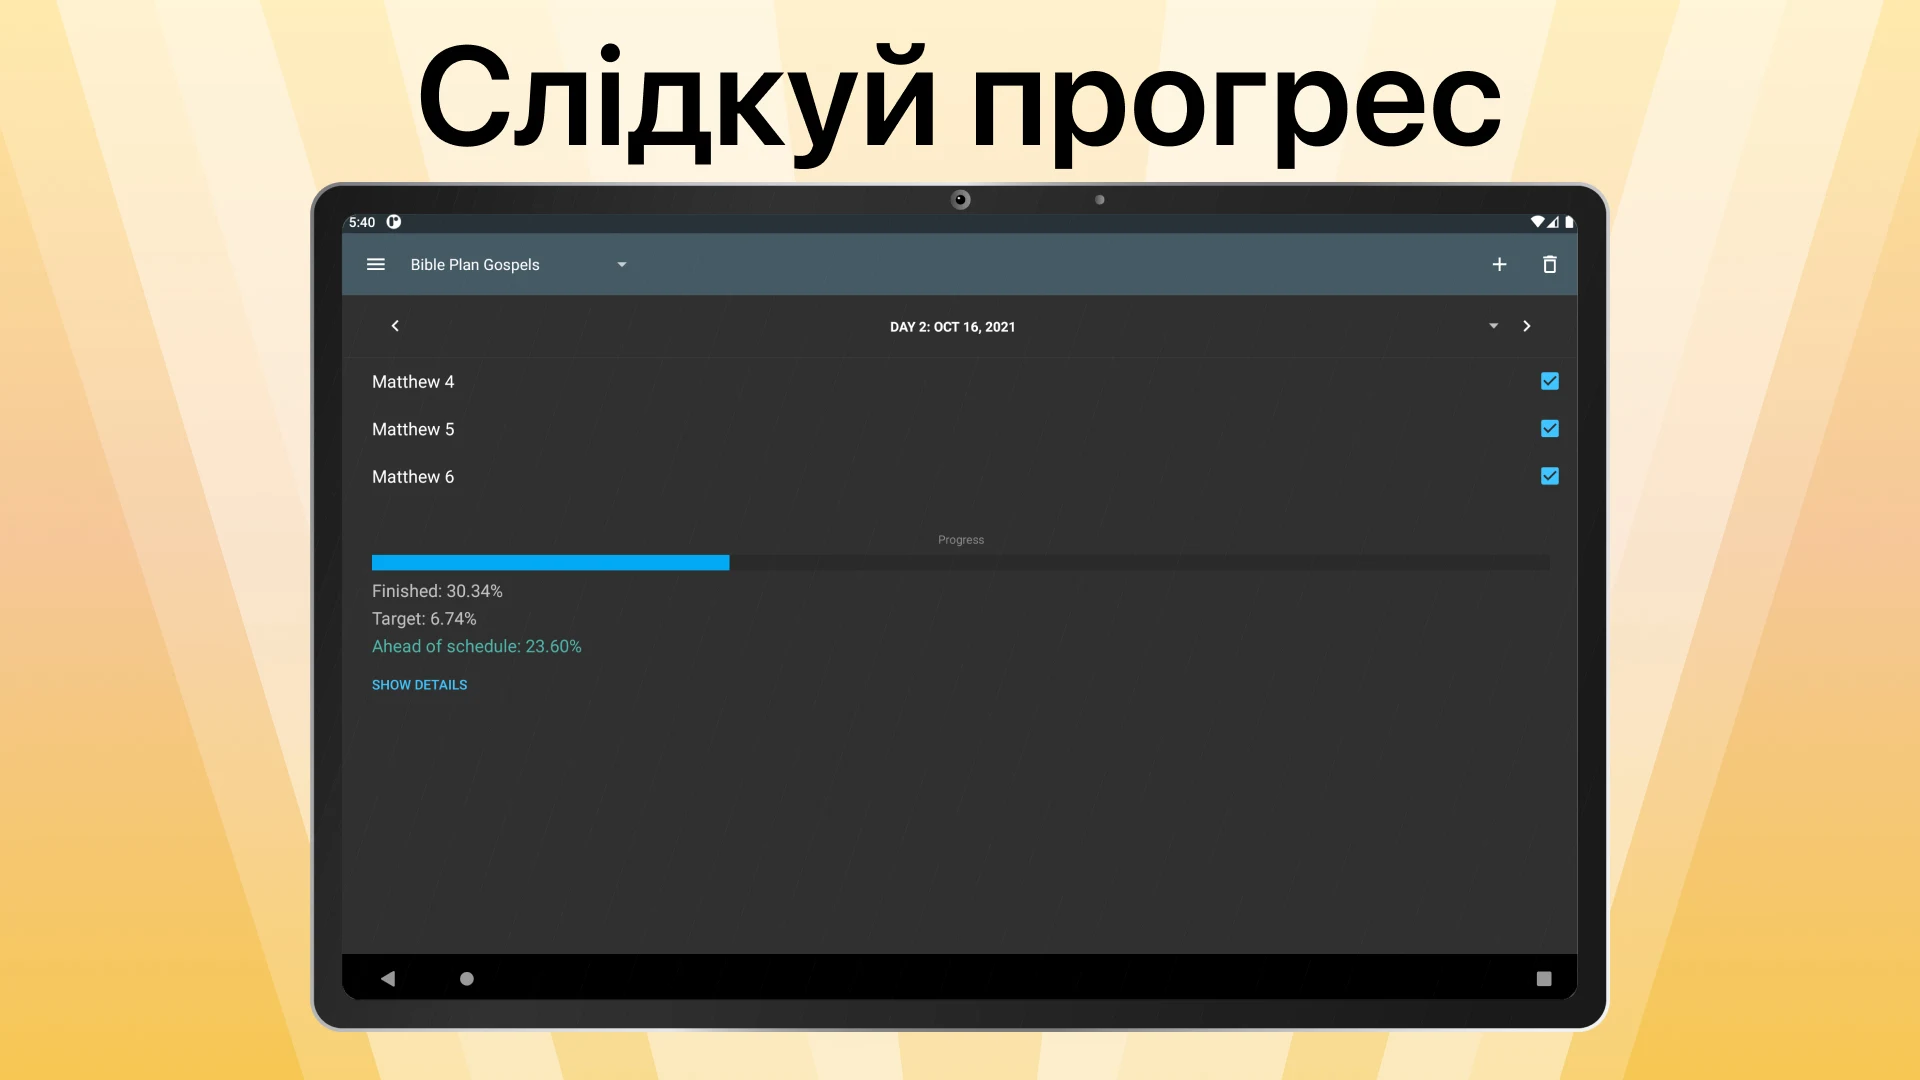Select the Matthew 5 reading
This screenshot has height=1080, width=1920.
[x=413, y=429]
